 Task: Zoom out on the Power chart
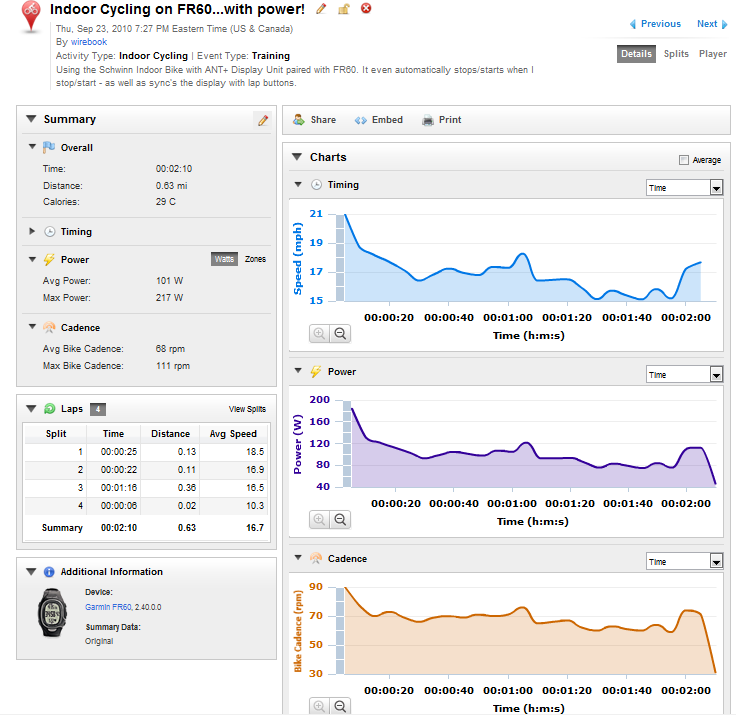click(x=340, y=520)
